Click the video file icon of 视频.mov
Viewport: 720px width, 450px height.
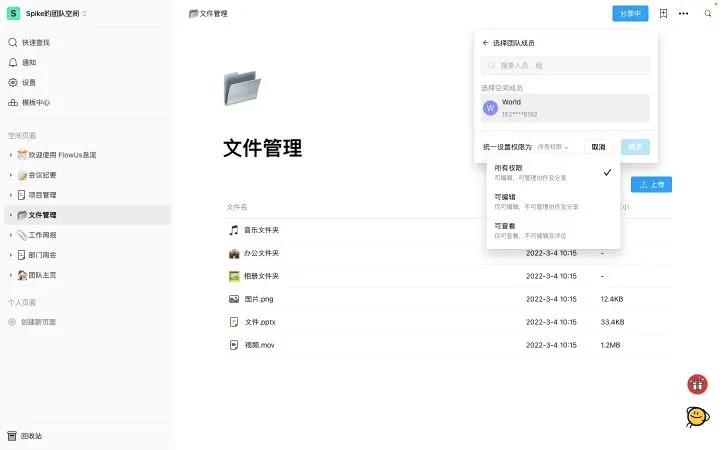click(x=234, y=345)
